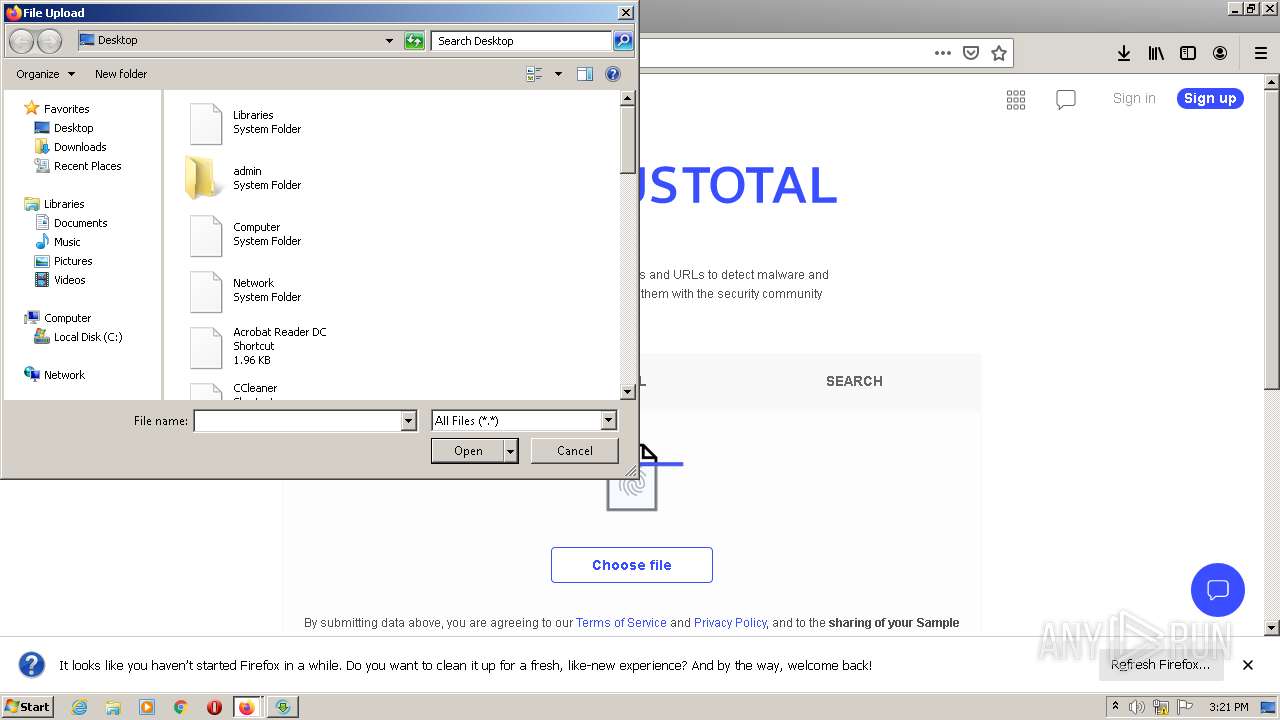Screen dimensions: 1280x720
Task: Toggle Firefox sidebar icon
Action: coord(1188,53)
